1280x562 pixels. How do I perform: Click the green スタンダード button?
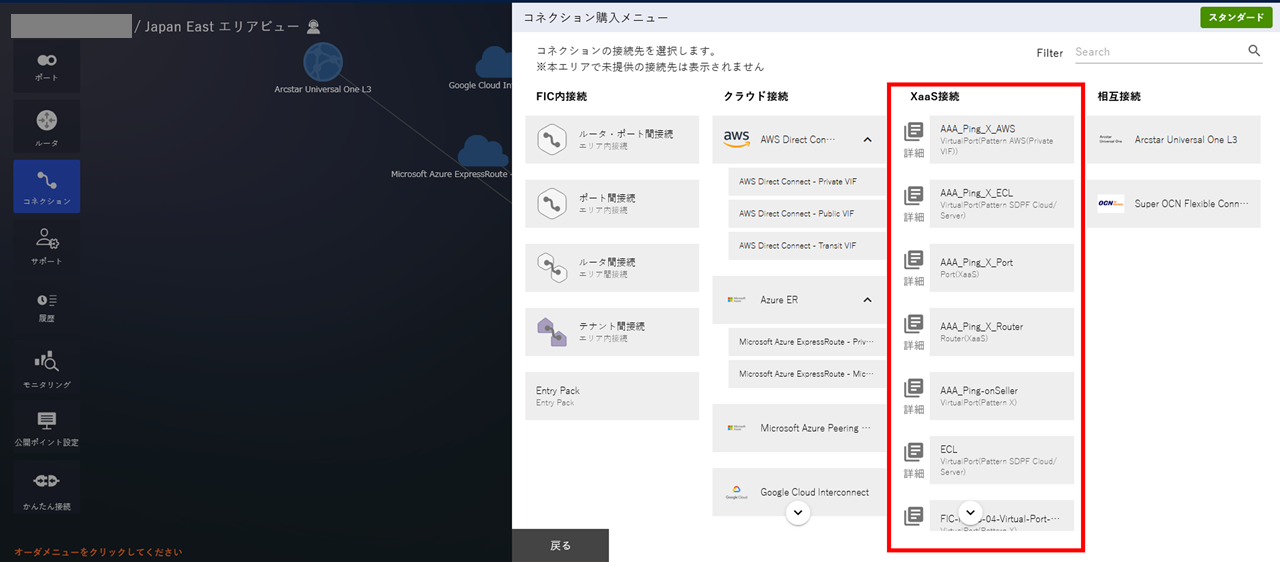click(x=1236, y=18)
